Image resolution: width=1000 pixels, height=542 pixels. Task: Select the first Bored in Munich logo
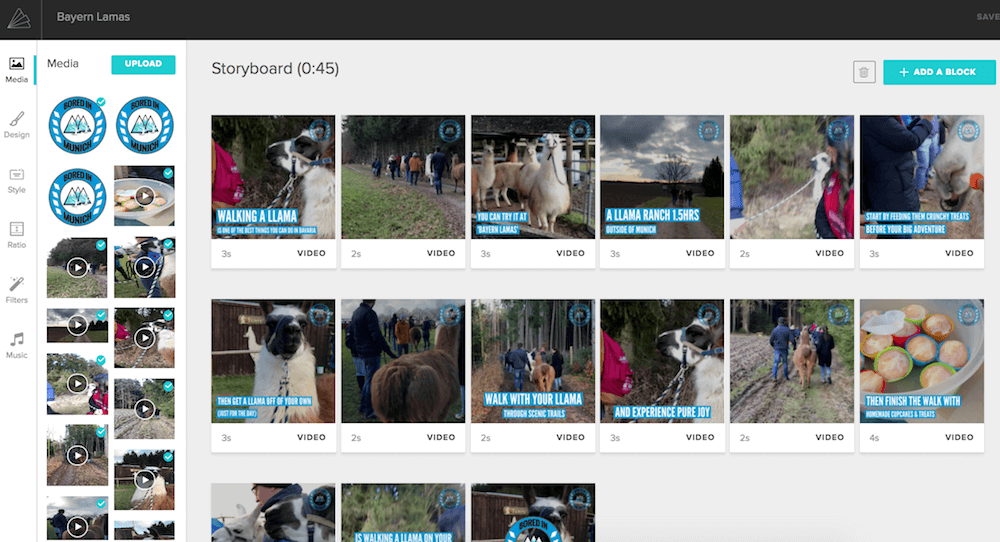[x=77, y=124]
